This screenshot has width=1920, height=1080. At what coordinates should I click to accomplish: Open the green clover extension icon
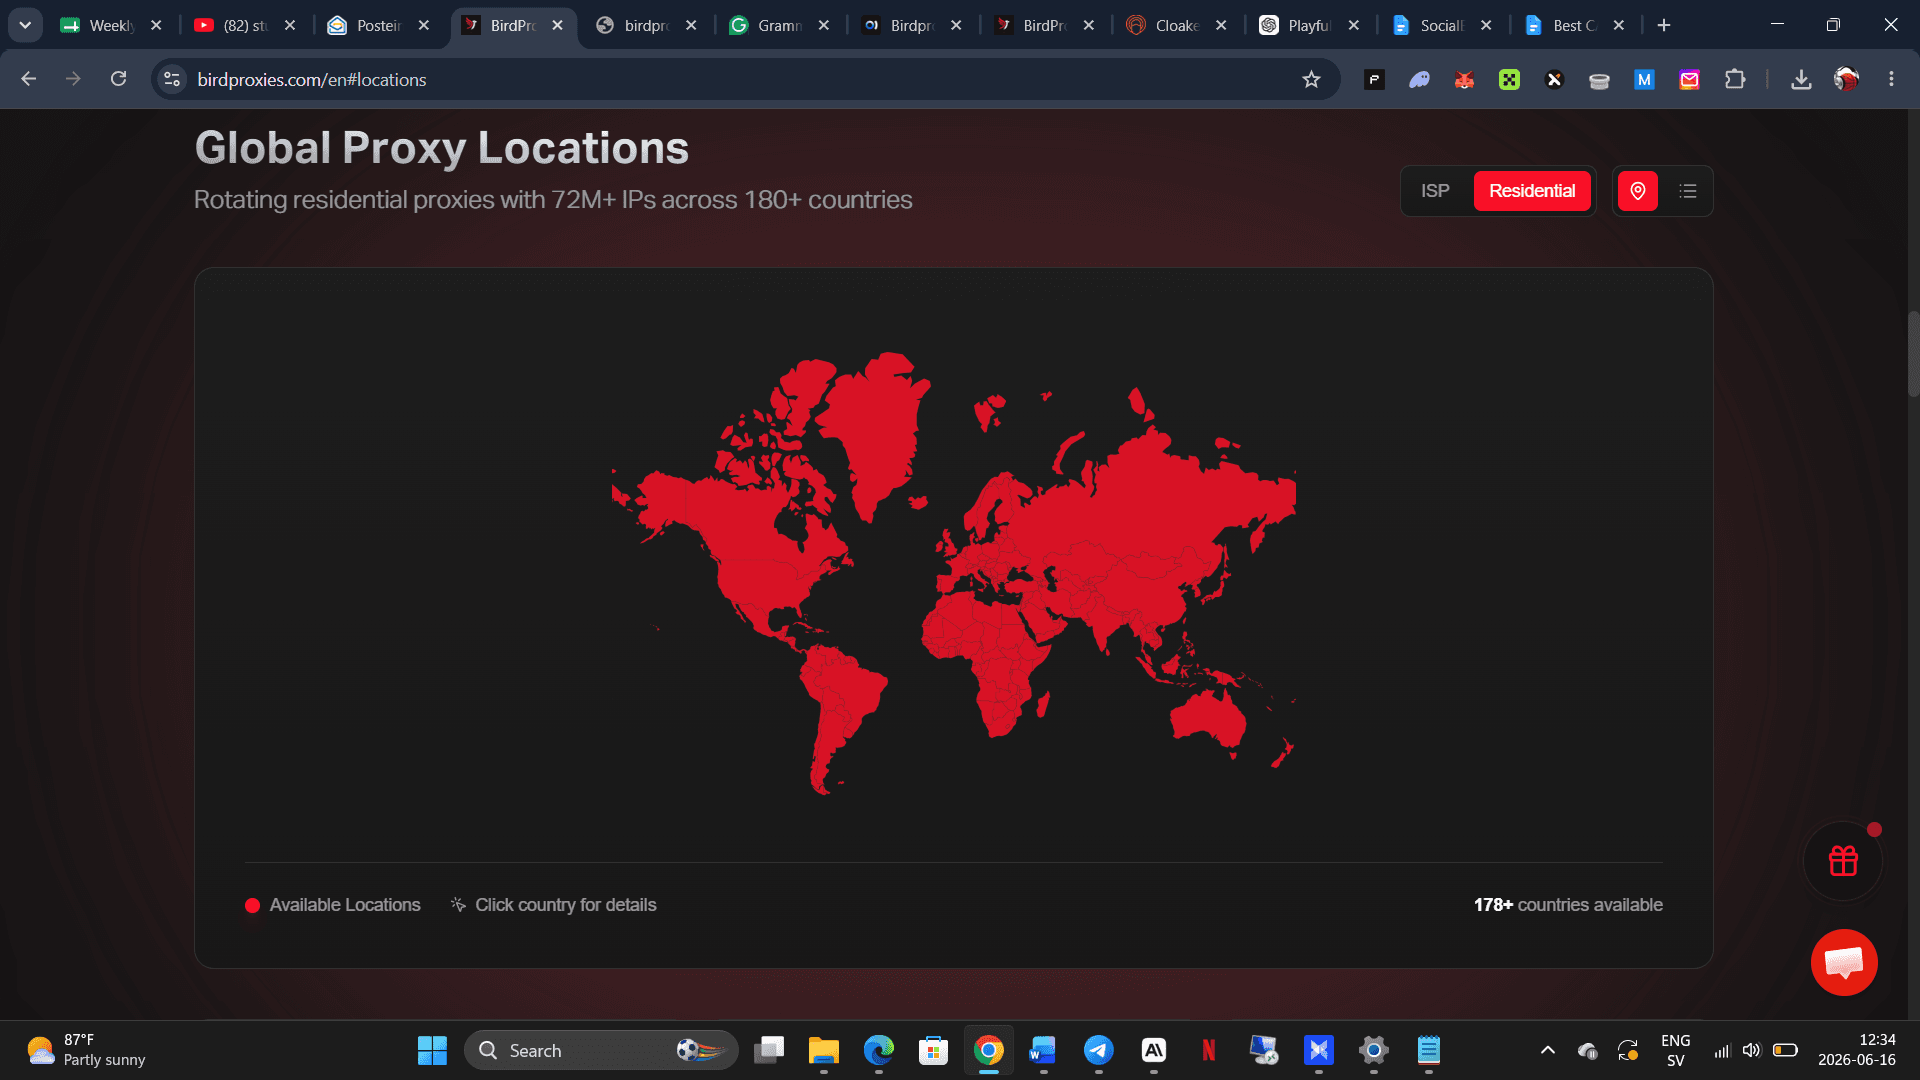point(1509,79)
